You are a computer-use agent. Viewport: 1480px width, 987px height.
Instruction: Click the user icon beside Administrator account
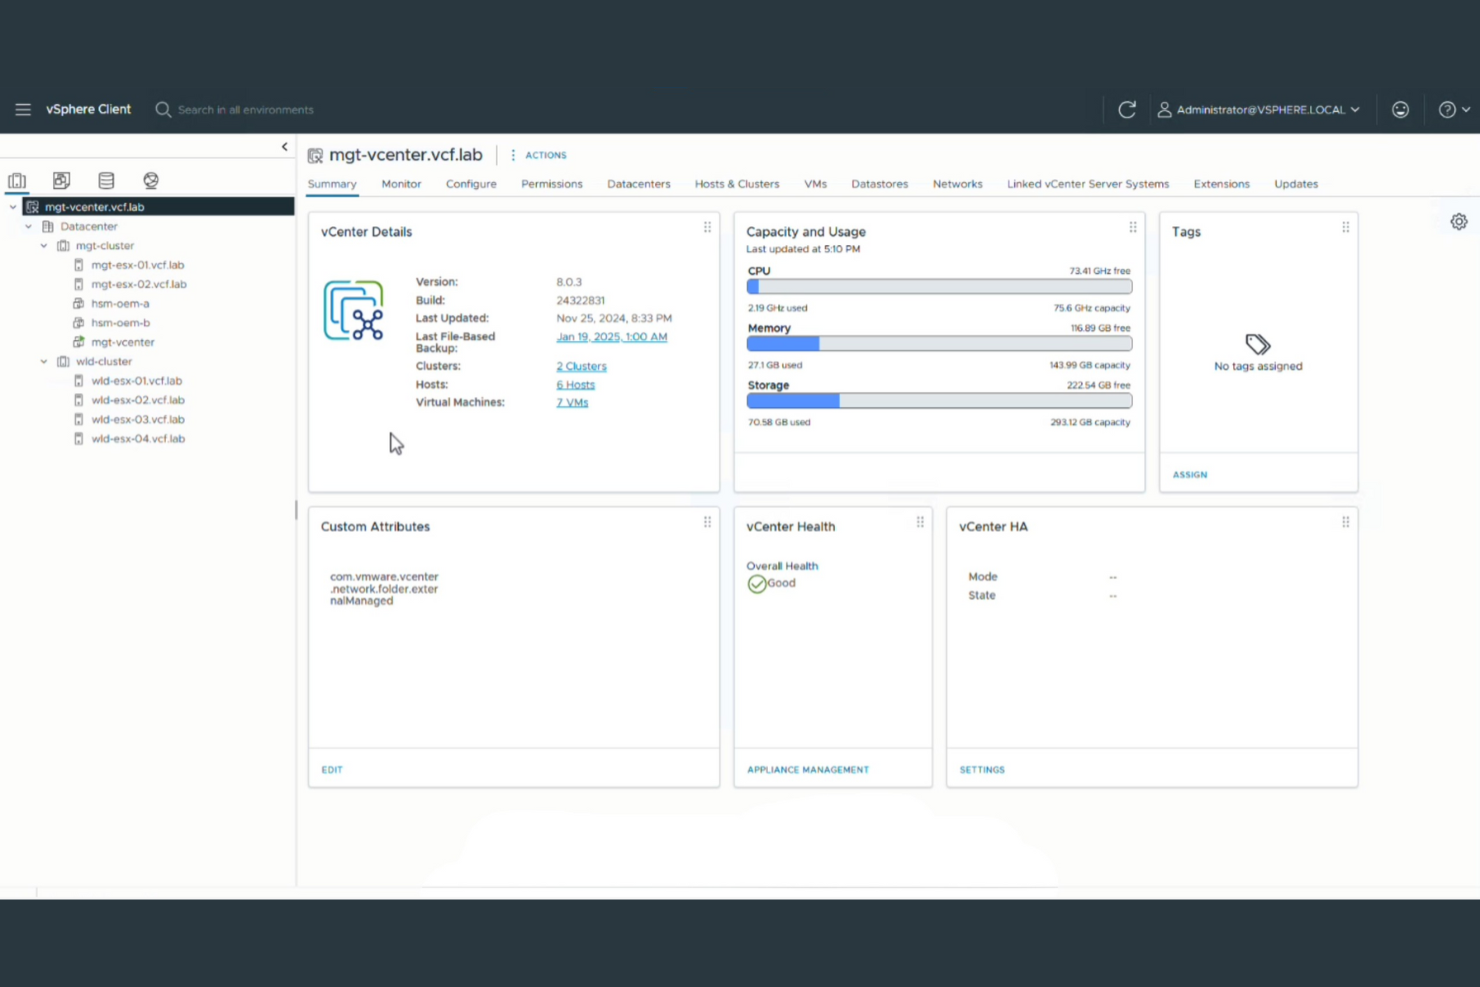coord(1165,109)
